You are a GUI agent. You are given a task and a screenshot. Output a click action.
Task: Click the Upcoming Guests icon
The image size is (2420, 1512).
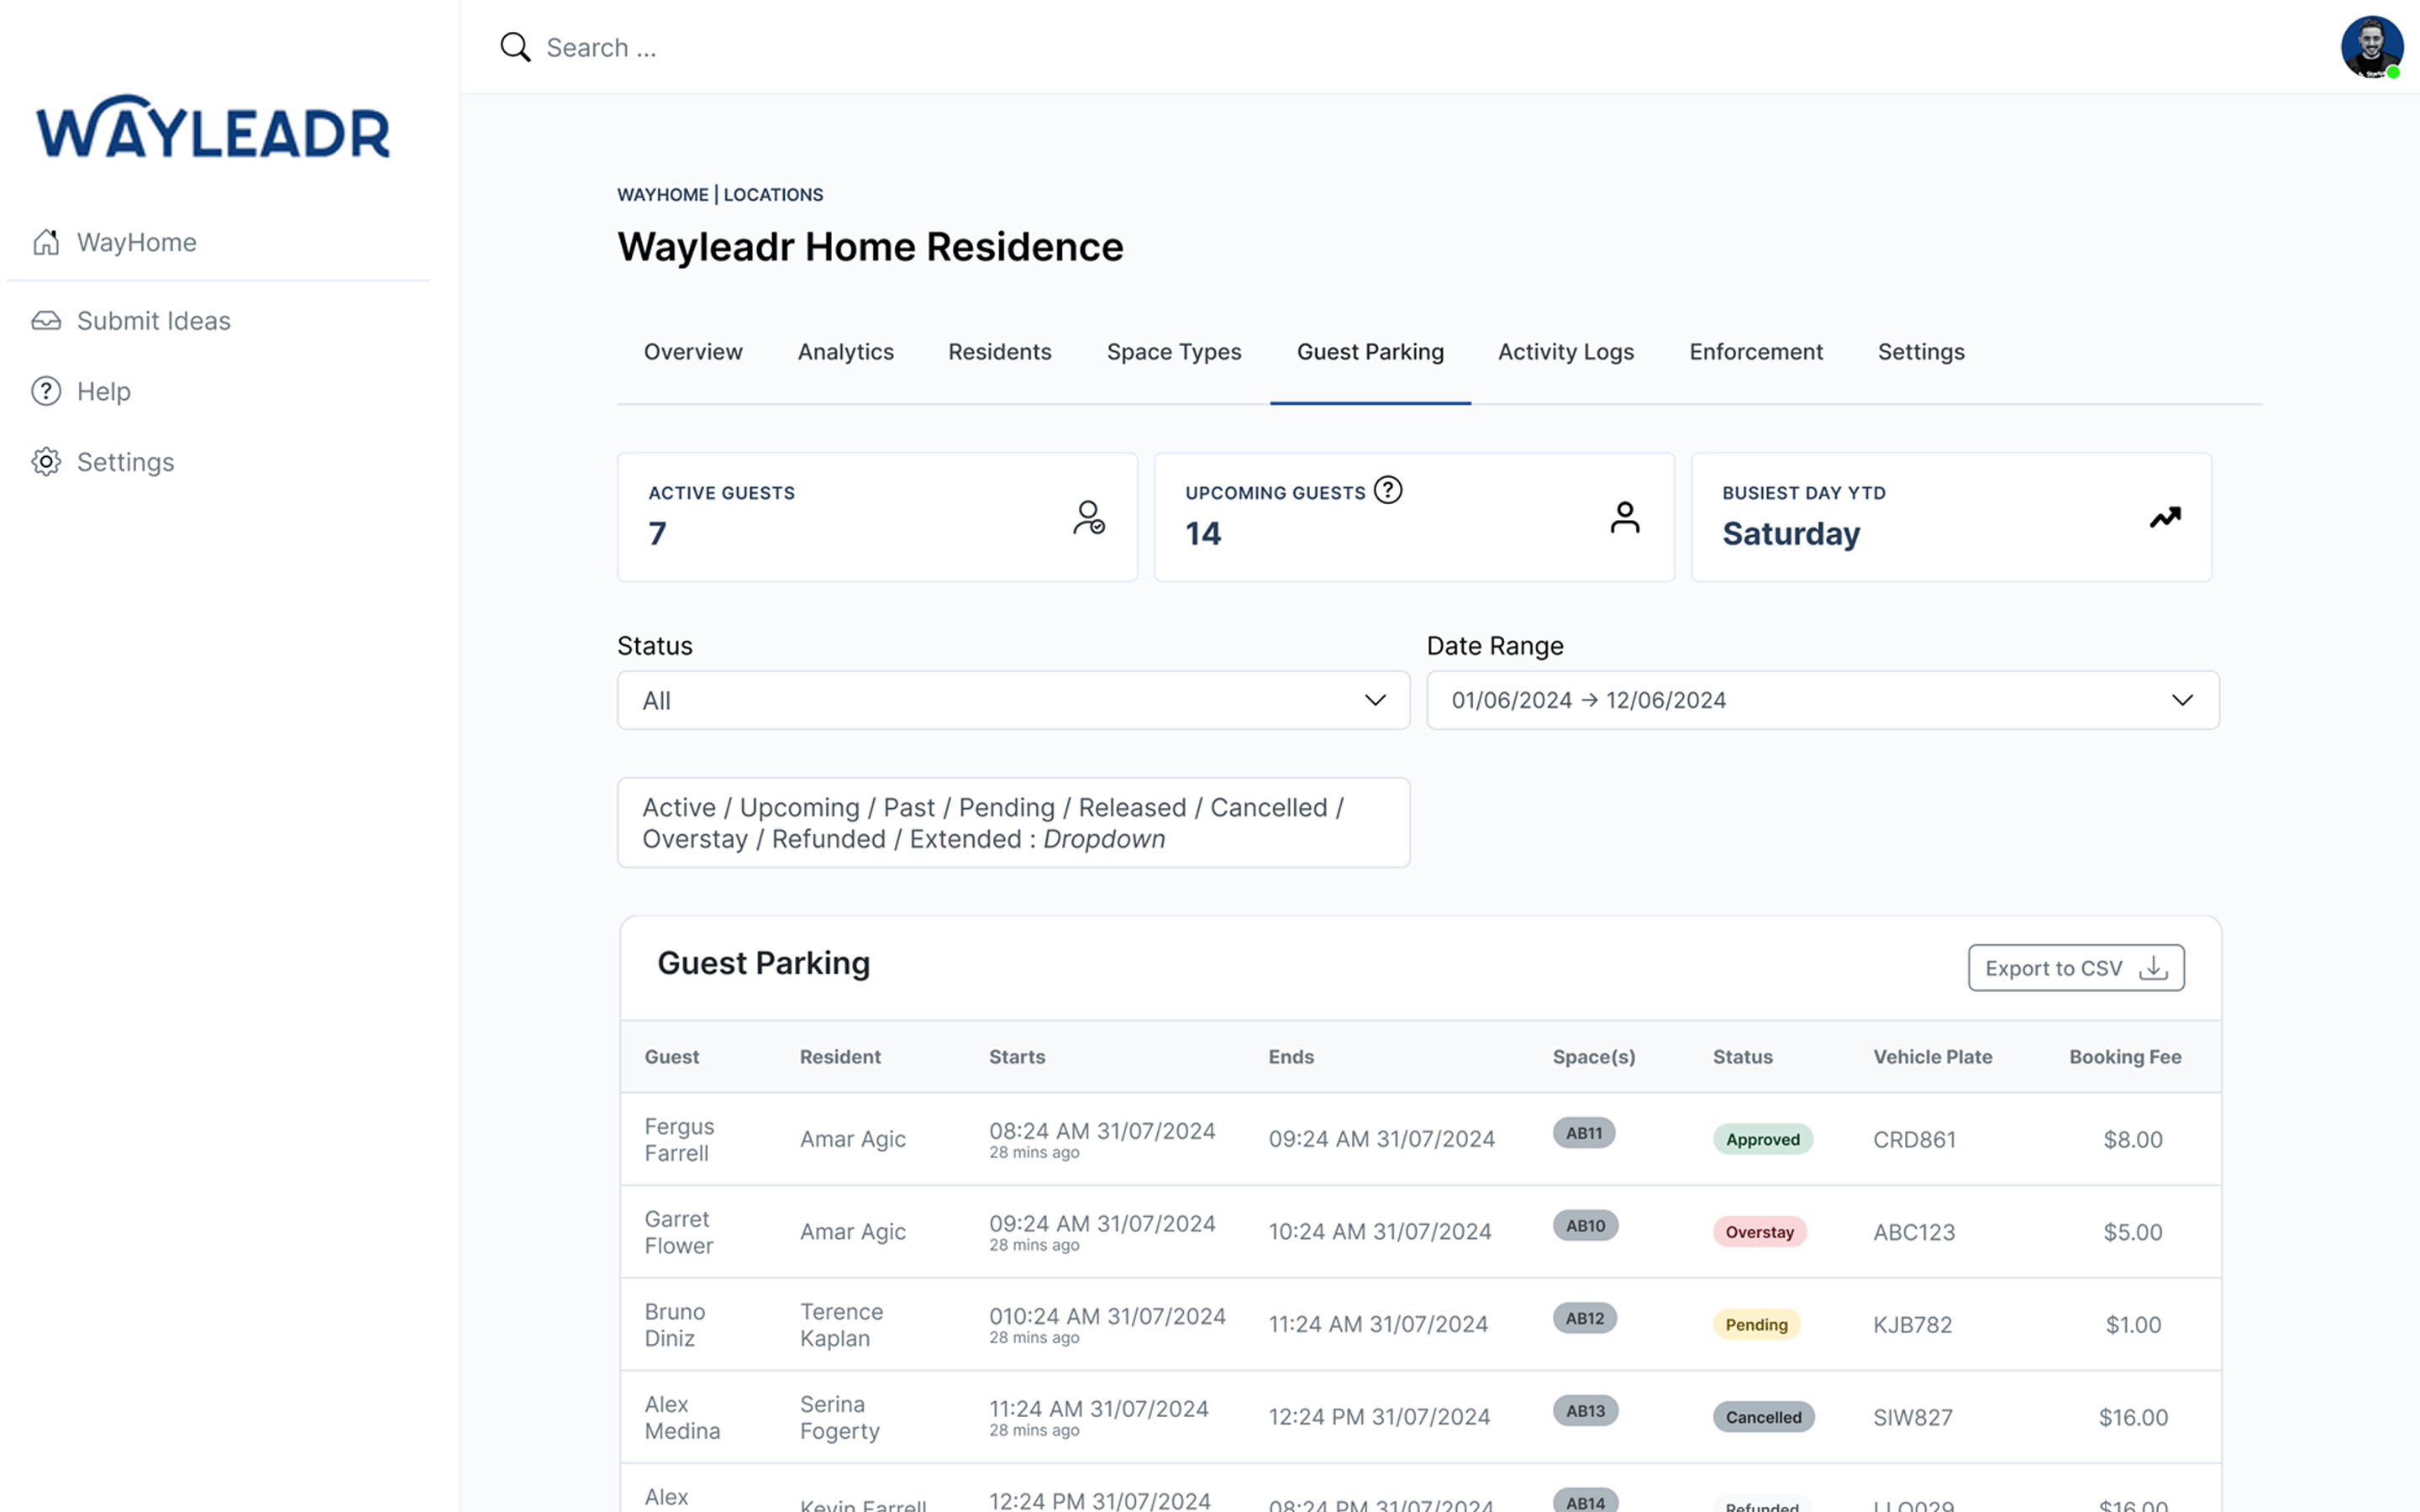tap(1622, 517)
